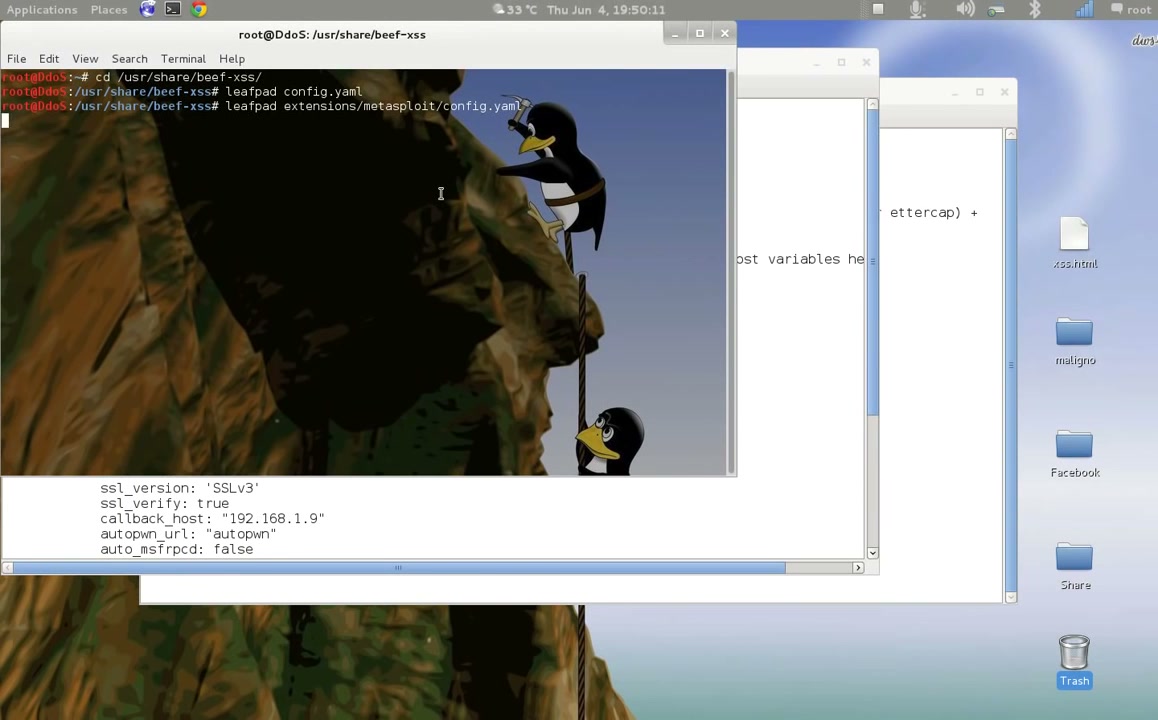Click the screen recording stop icon in panel
The image size is (1158, 720).
[878, 9]
